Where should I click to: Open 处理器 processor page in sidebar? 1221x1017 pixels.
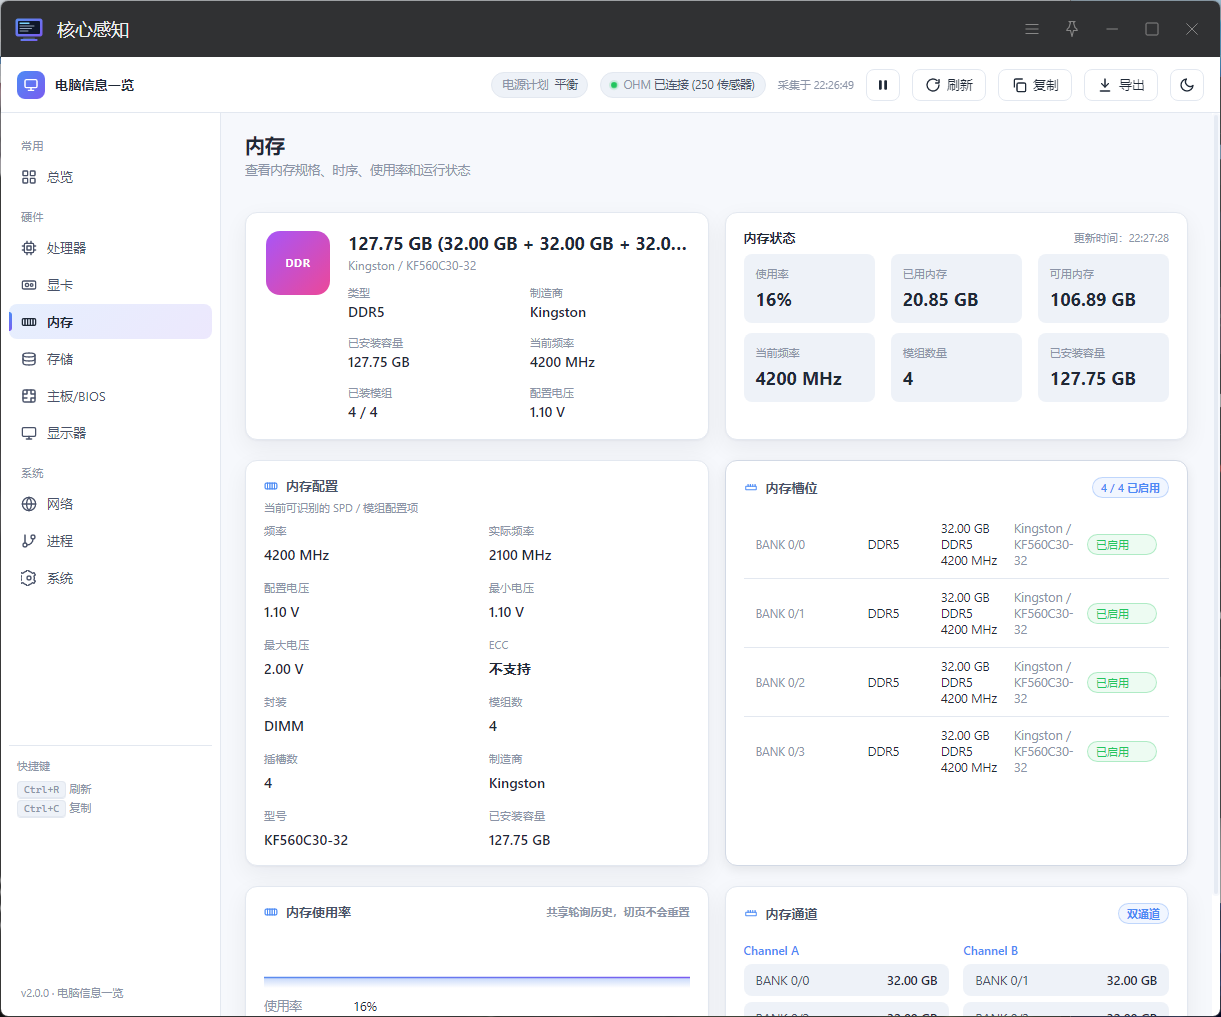[110, 248]
